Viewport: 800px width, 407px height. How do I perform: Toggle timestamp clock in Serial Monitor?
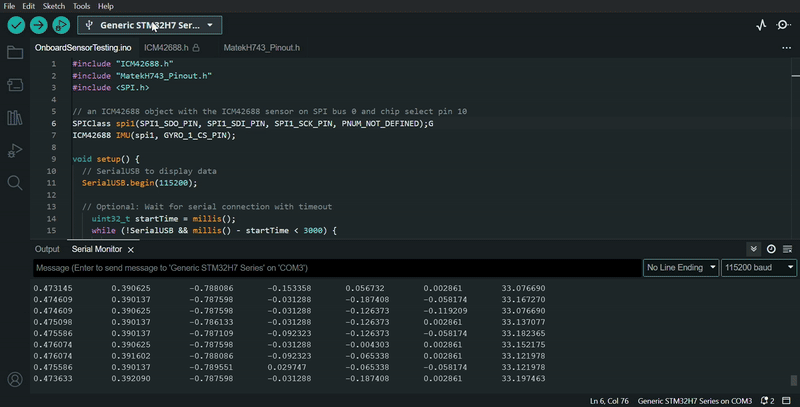pos(771,249)
